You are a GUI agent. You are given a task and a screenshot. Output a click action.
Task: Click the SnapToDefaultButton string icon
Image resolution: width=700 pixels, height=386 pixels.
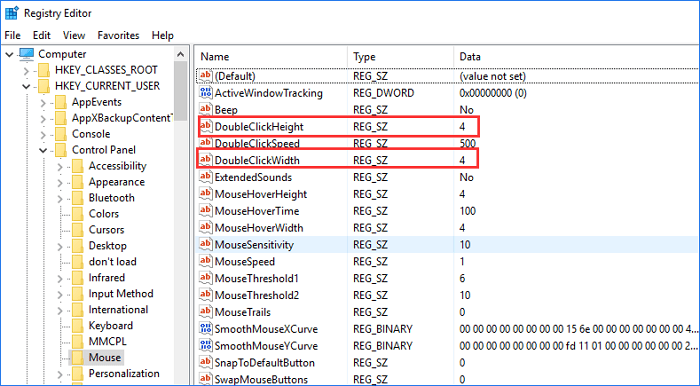205,362
